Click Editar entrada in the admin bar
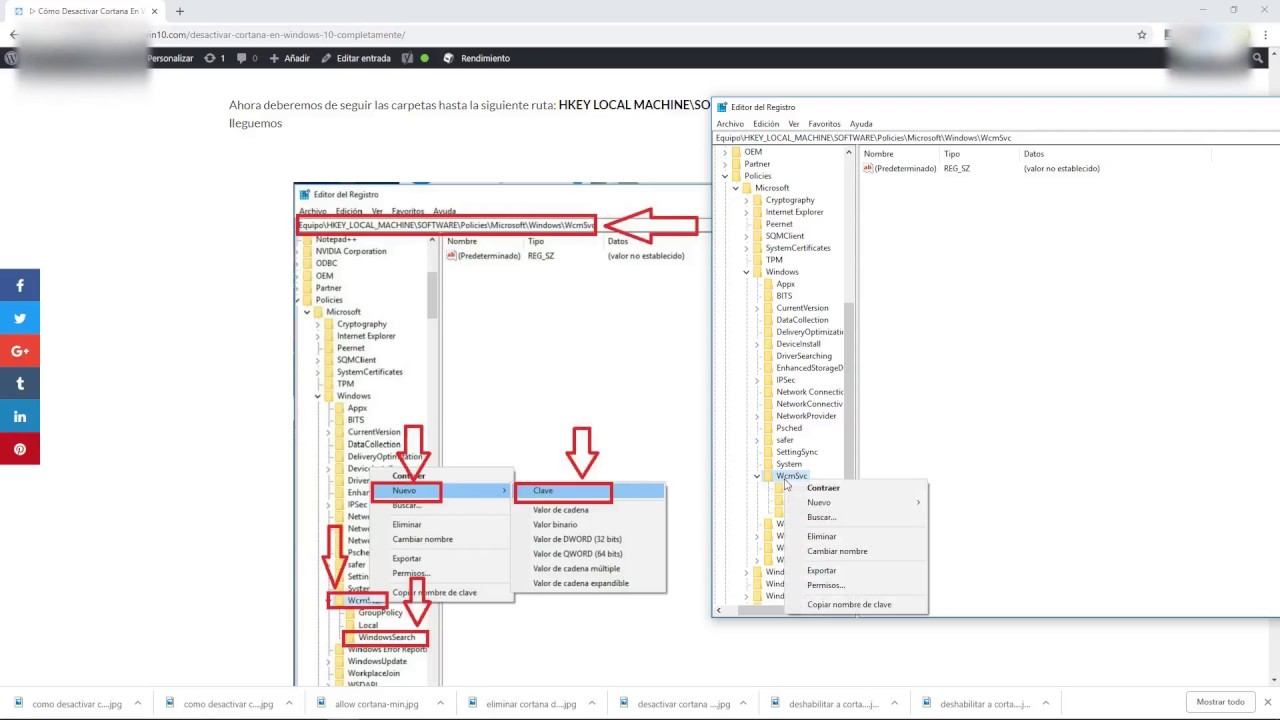The image size is (1280, 720). (356, 58)
